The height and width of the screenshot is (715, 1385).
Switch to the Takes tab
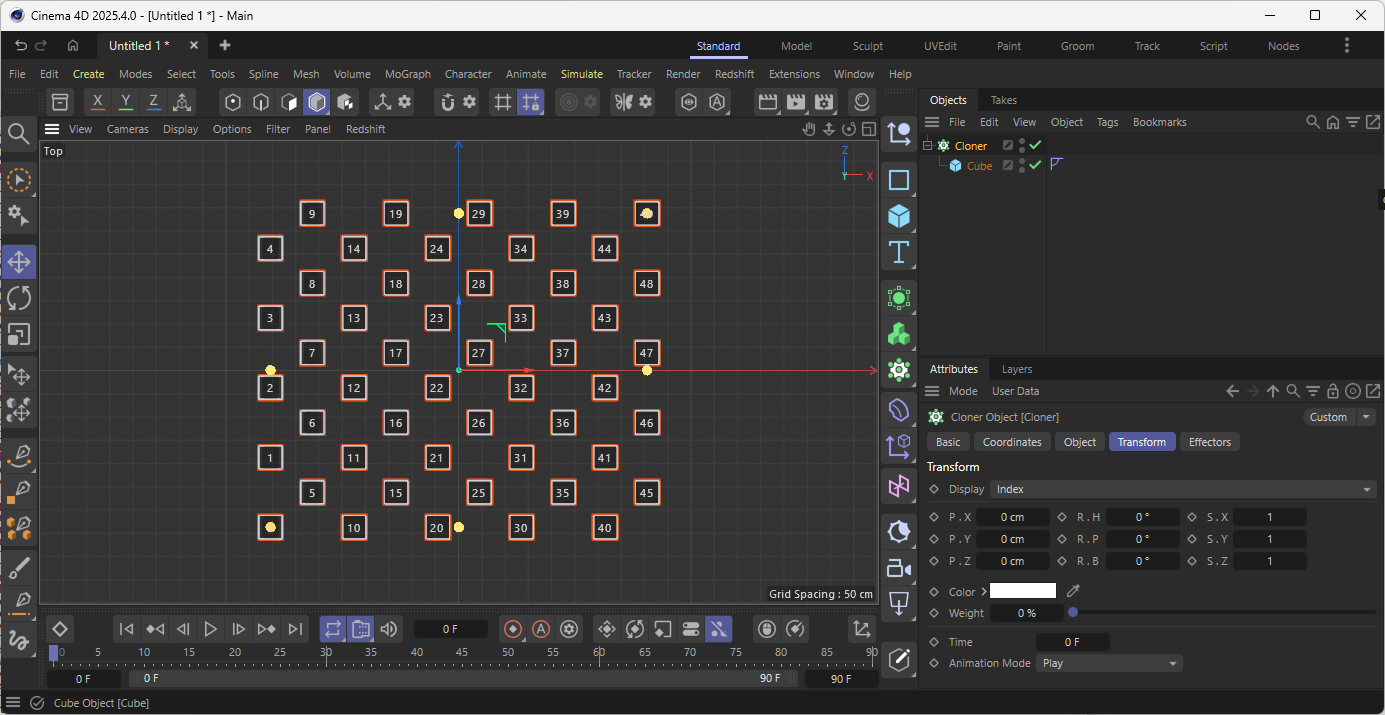click(x=1003, y=100)
